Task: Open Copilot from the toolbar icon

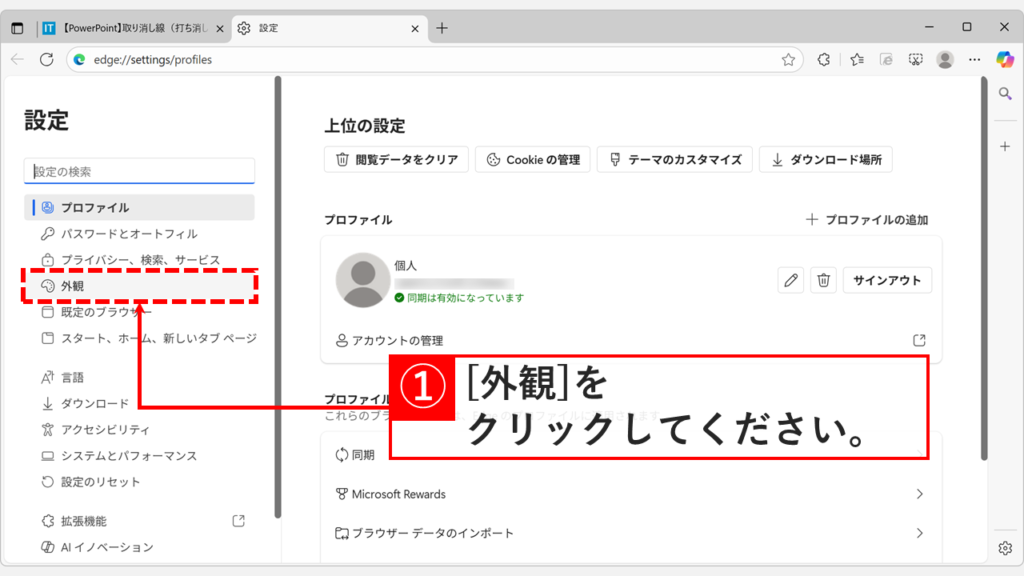Action: point(1003,59)
